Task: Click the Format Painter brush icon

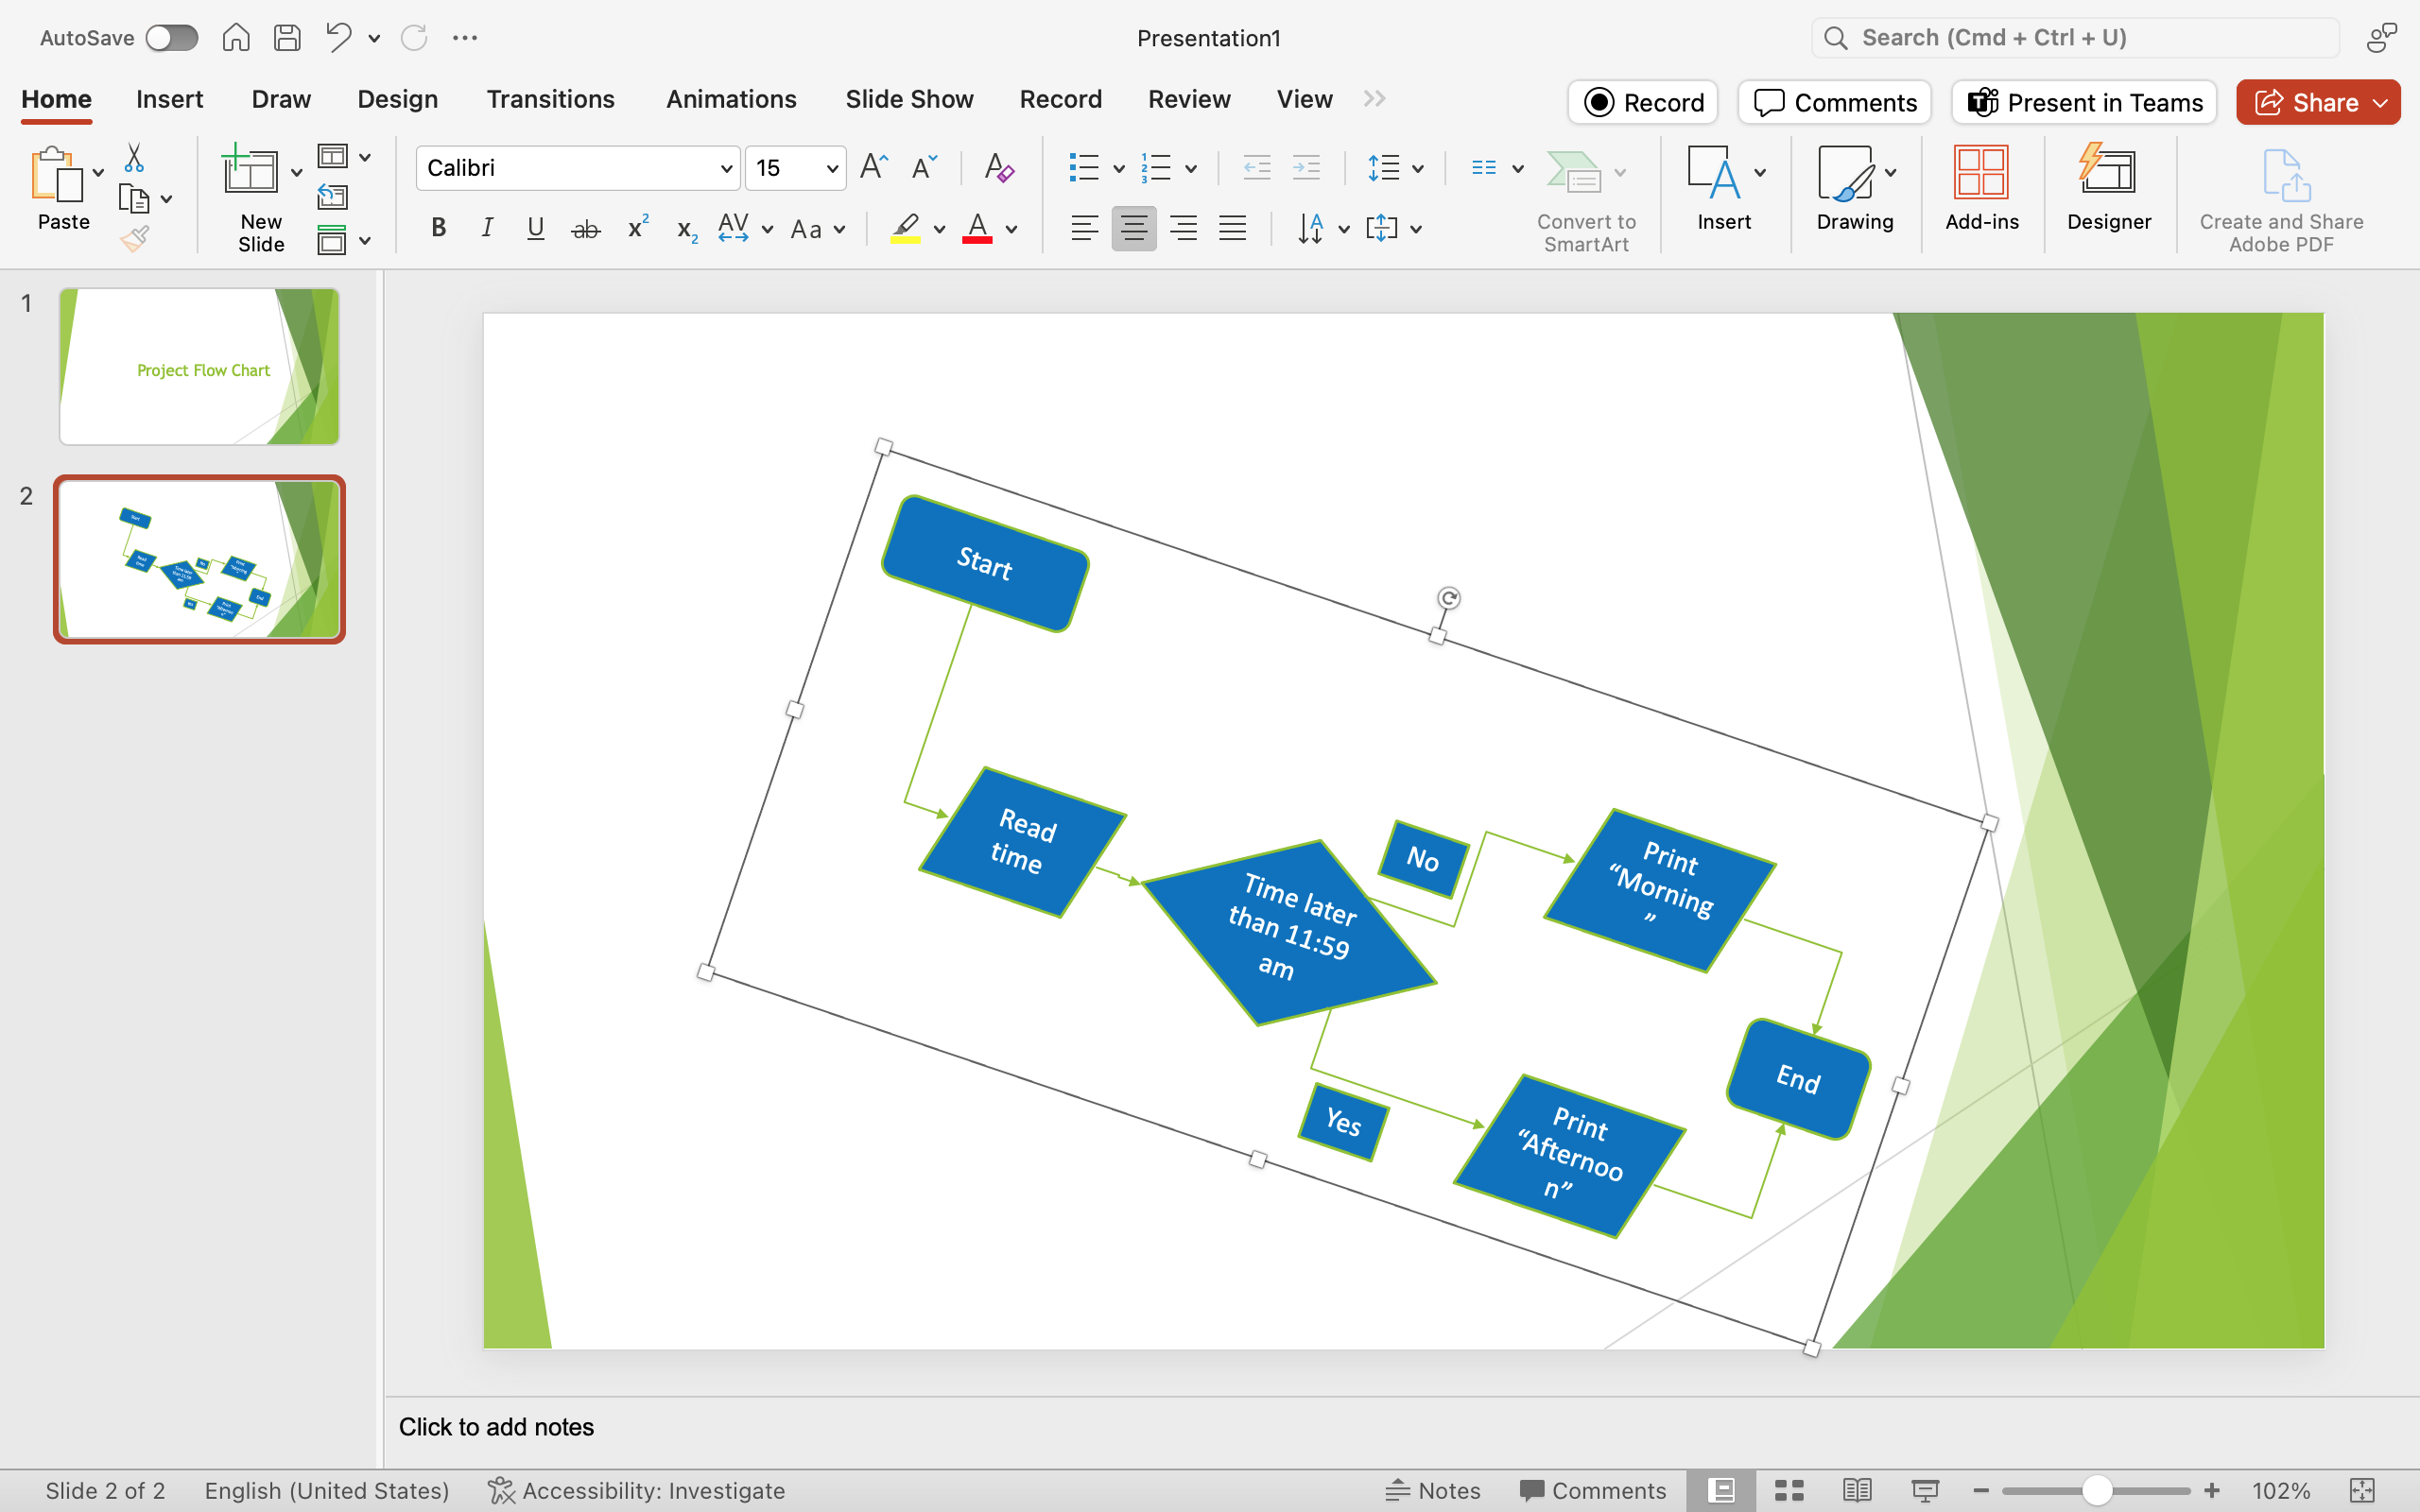Action: [134, 239]
